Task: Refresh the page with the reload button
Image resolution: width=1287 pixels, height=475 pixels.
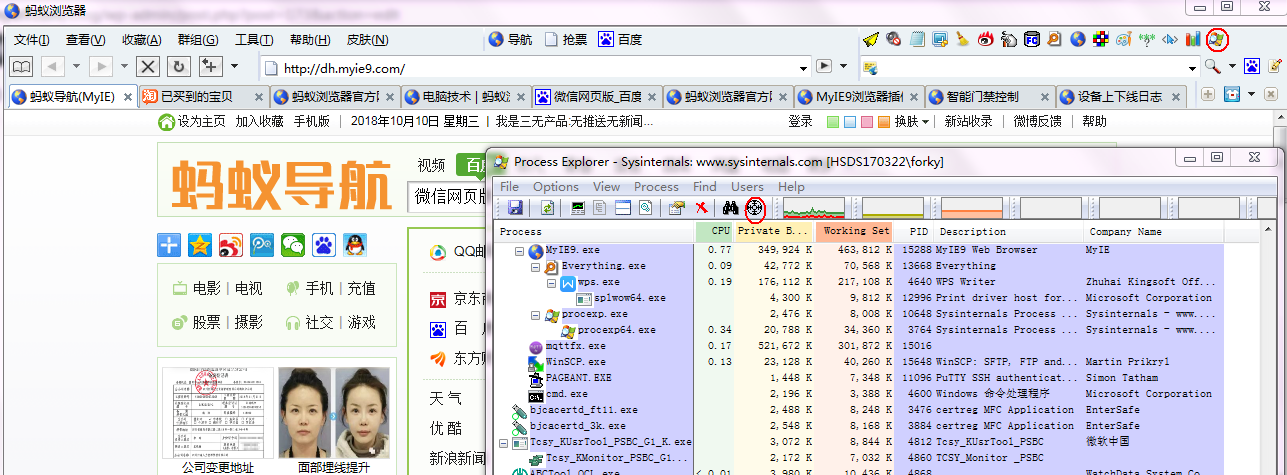Action: coord(178,67)
